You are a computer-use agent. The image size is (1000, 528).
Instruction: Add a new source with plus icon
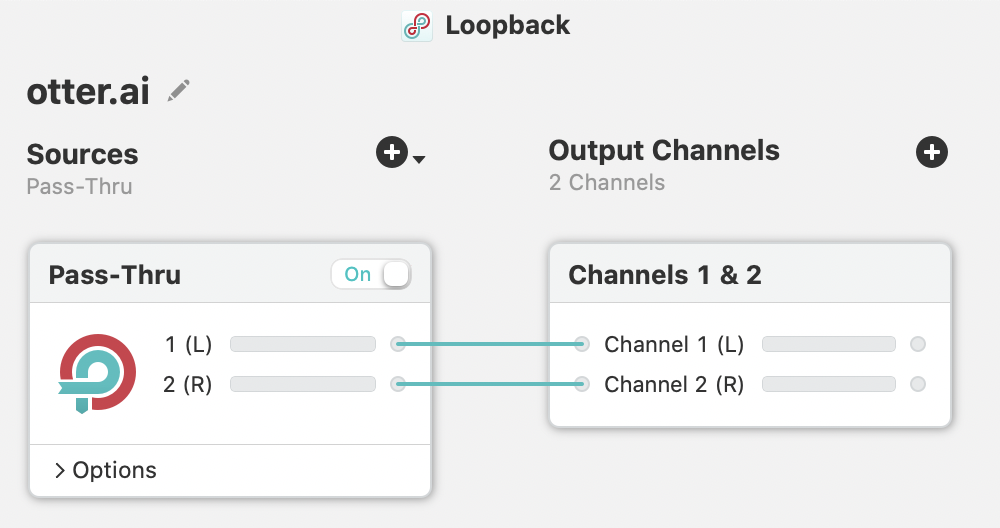[x=391, y=153]
